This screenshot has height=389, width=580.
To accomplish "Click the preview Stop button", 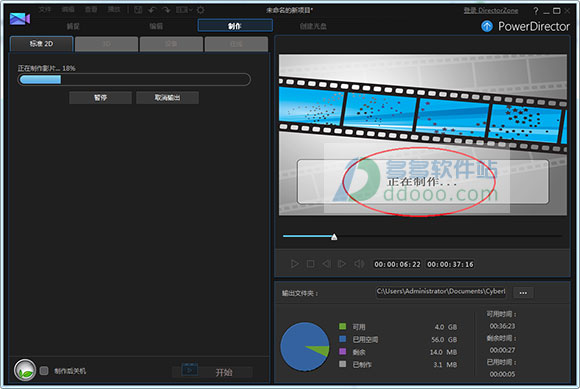I will [x=310, y=264].
